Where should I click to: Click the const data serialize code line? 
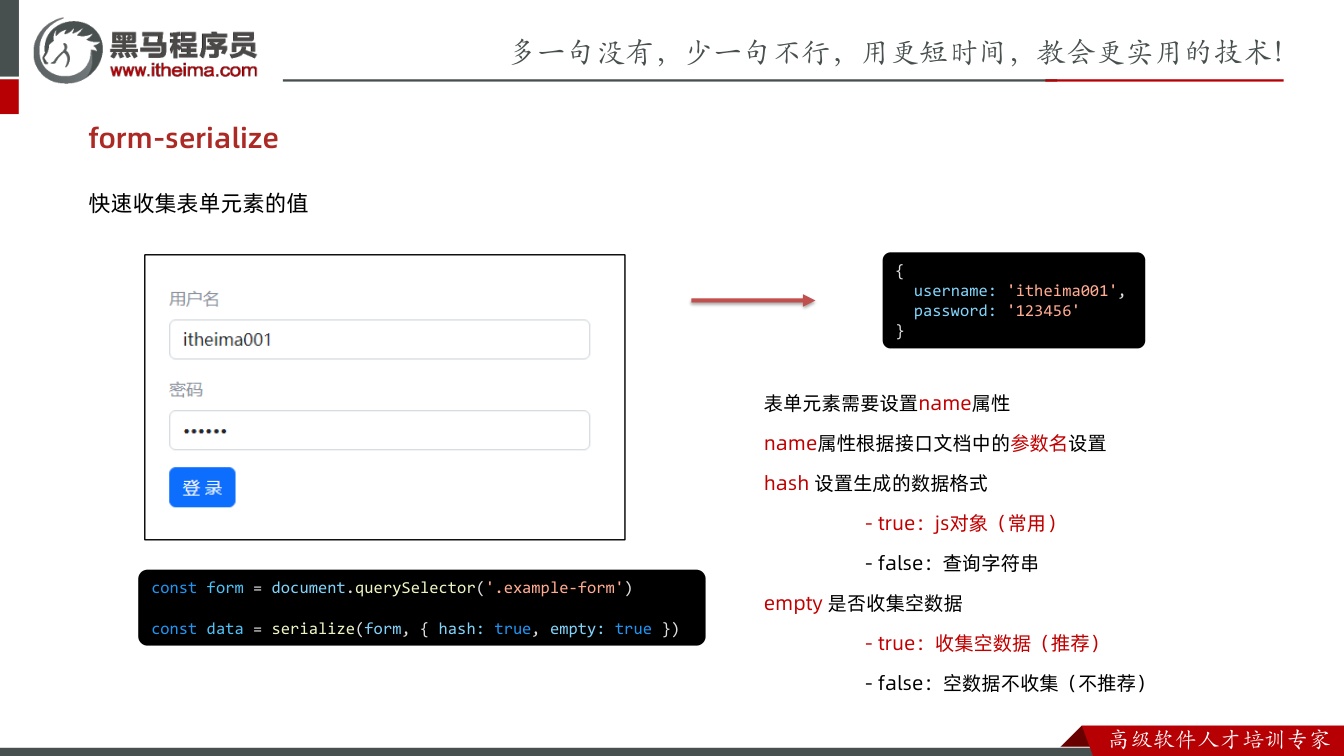coord(415,629)
